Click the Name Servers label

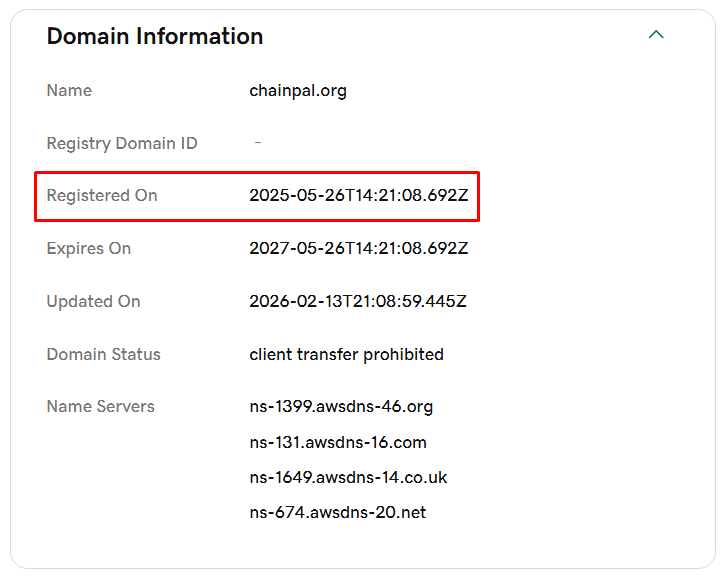coord(101,406)
